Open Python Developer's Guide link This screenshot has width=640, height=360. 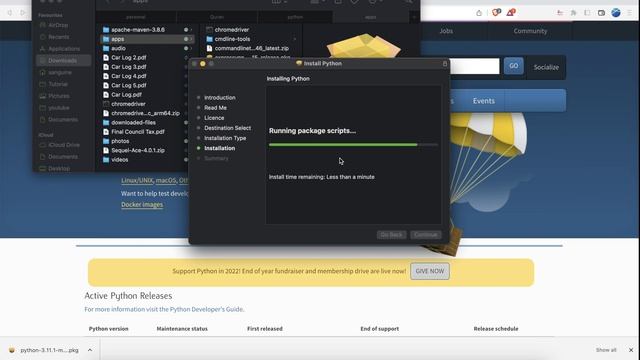207,309
